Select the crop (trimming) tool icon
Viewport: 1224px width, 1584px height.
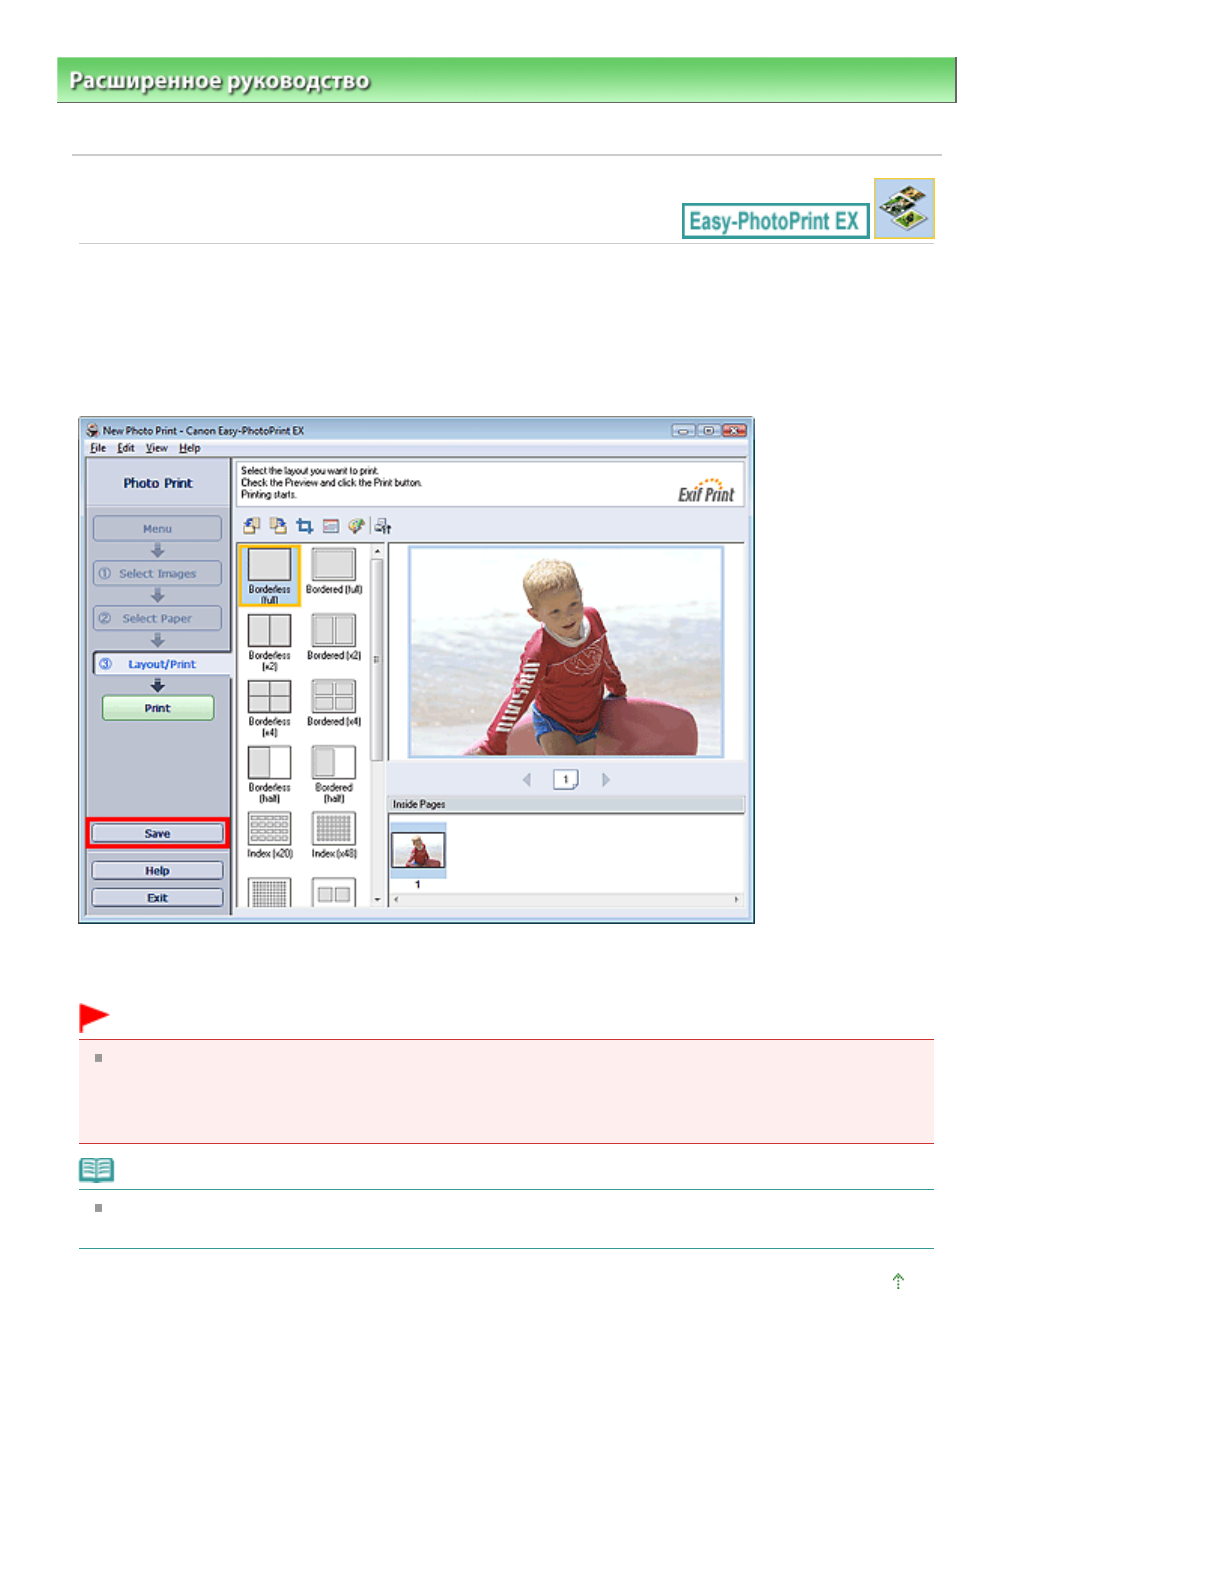305,526
